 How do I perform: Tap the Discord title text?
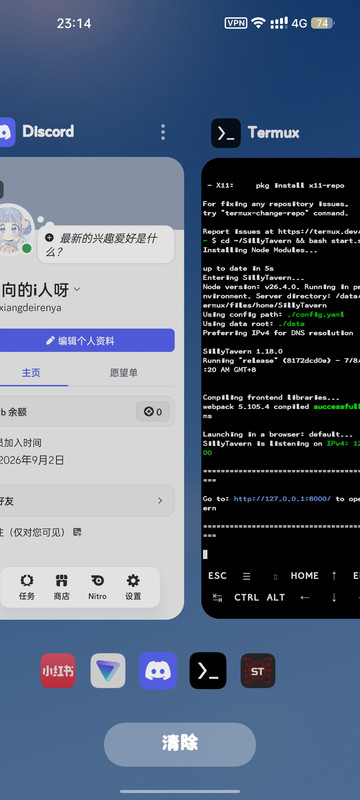coord(48,132)
